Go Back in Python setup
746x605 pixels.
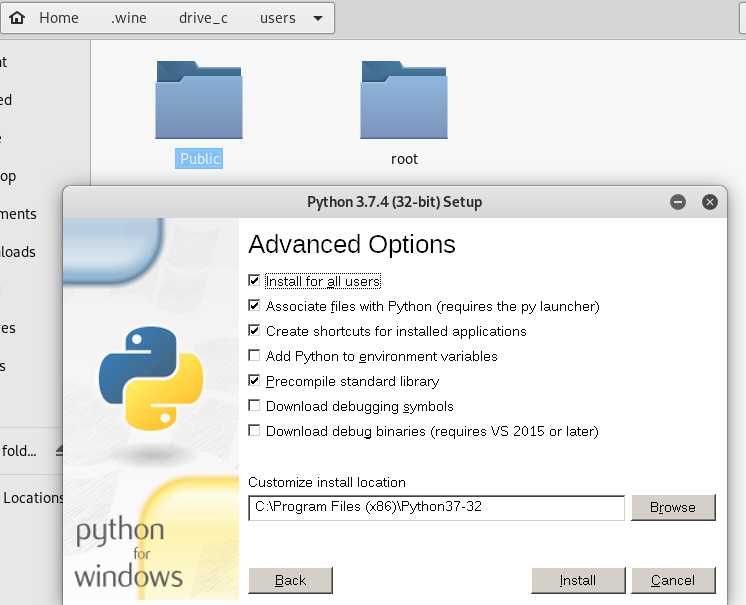click(290, 580)
